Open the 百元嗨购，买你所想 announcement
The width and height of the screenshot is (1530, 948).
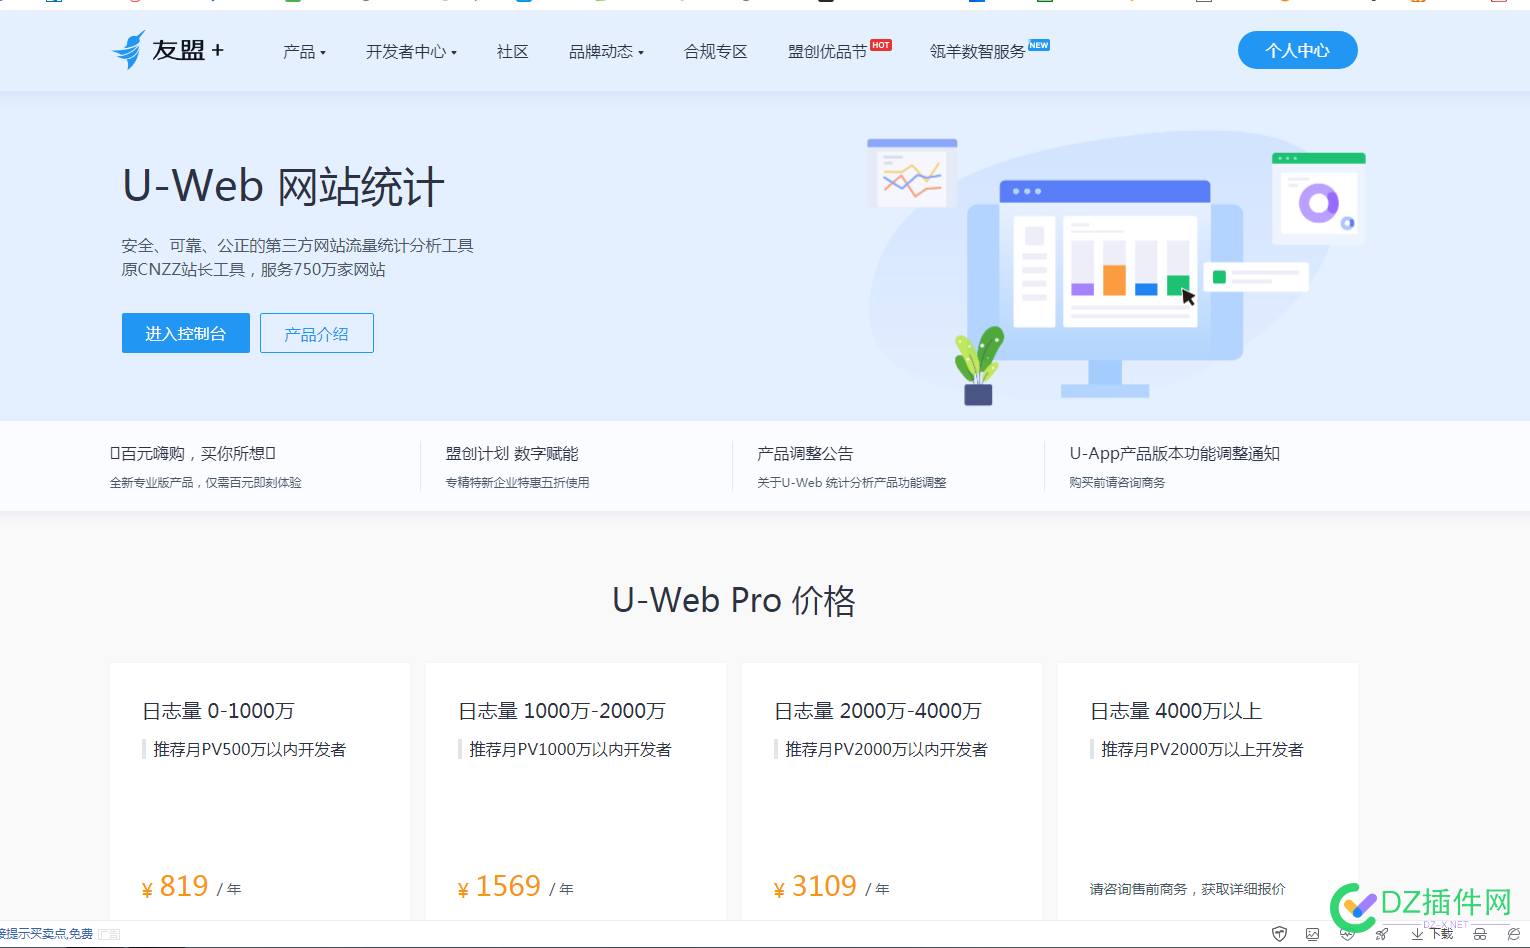pyautogui.click(x=193, y=453)
